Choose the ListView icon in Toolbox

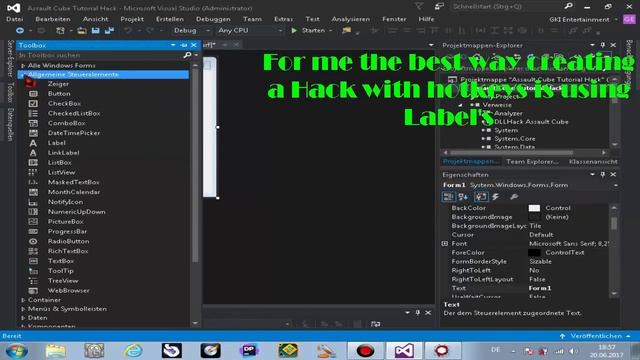(x=33, y=172)
